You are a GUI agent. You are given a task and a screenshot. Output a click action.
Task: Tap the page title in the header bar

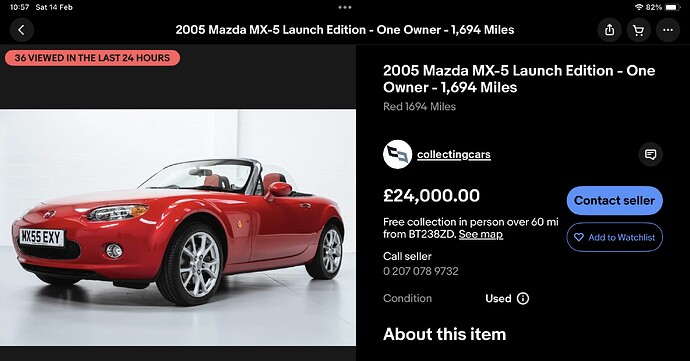coord(345,30)
